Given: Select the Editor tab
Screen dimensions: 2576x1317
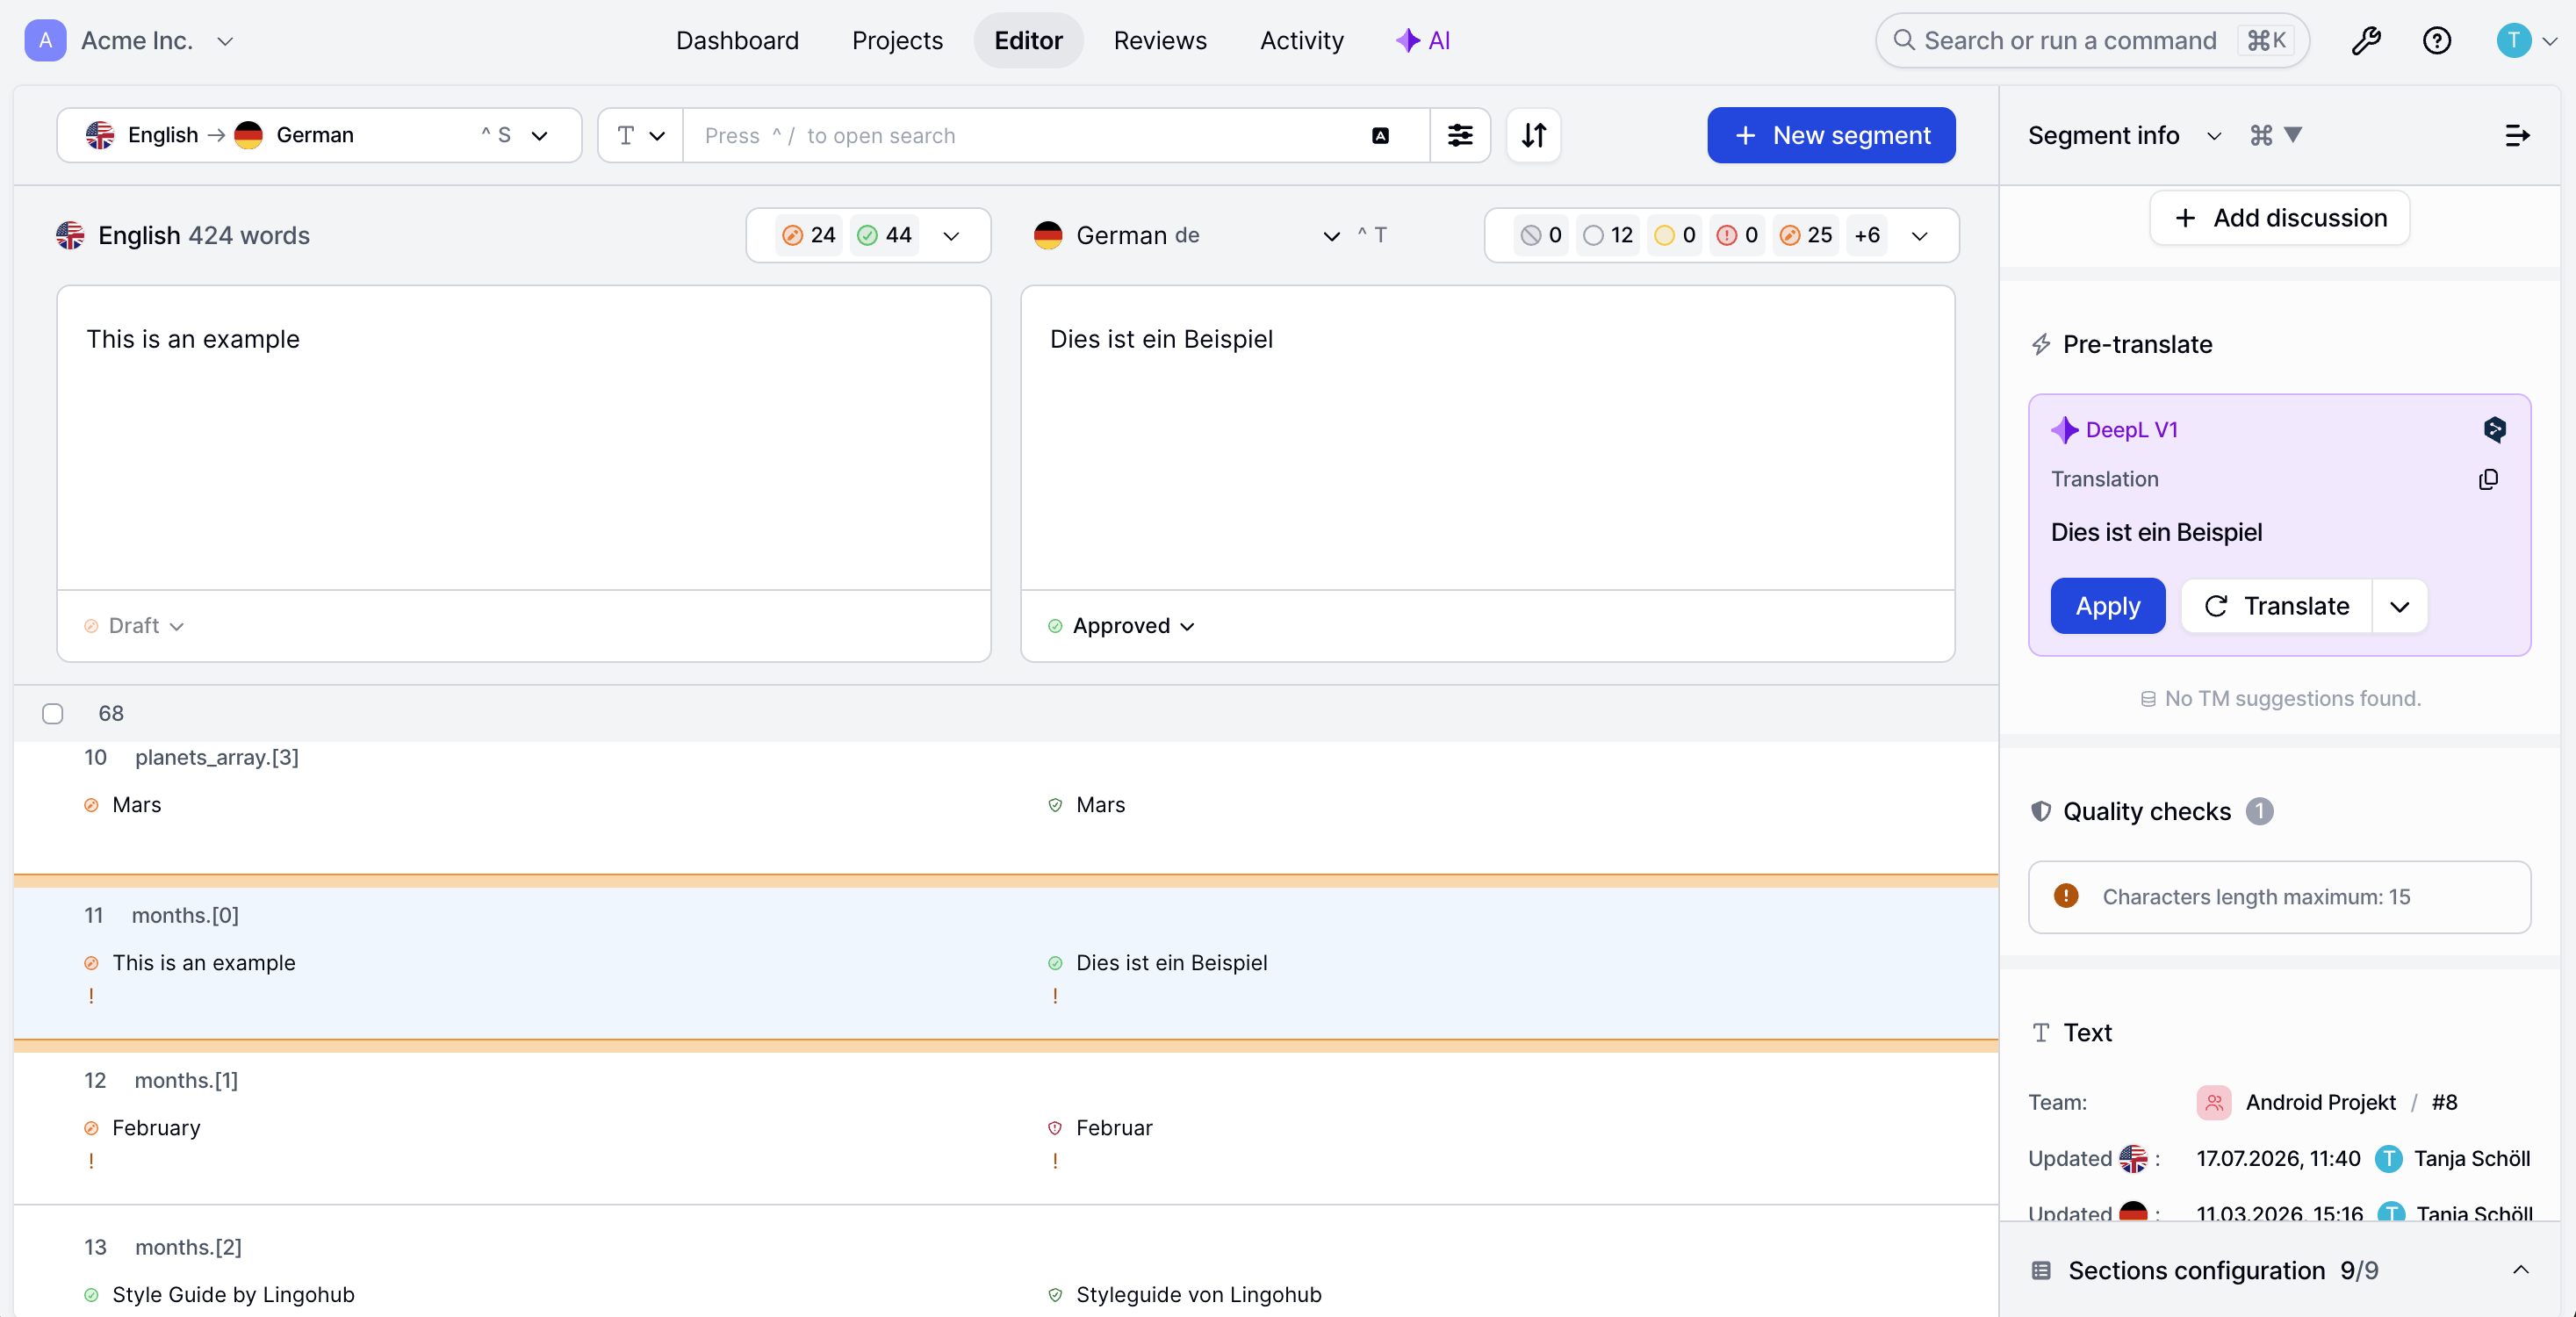Looking at the screenshot, I should point(1028,40).
